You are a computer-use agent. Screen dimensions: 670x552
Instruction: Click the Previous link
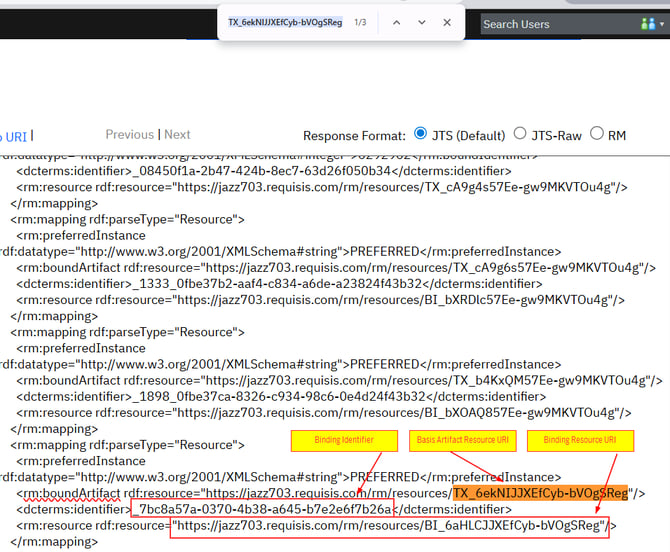(x=130, y=134)
